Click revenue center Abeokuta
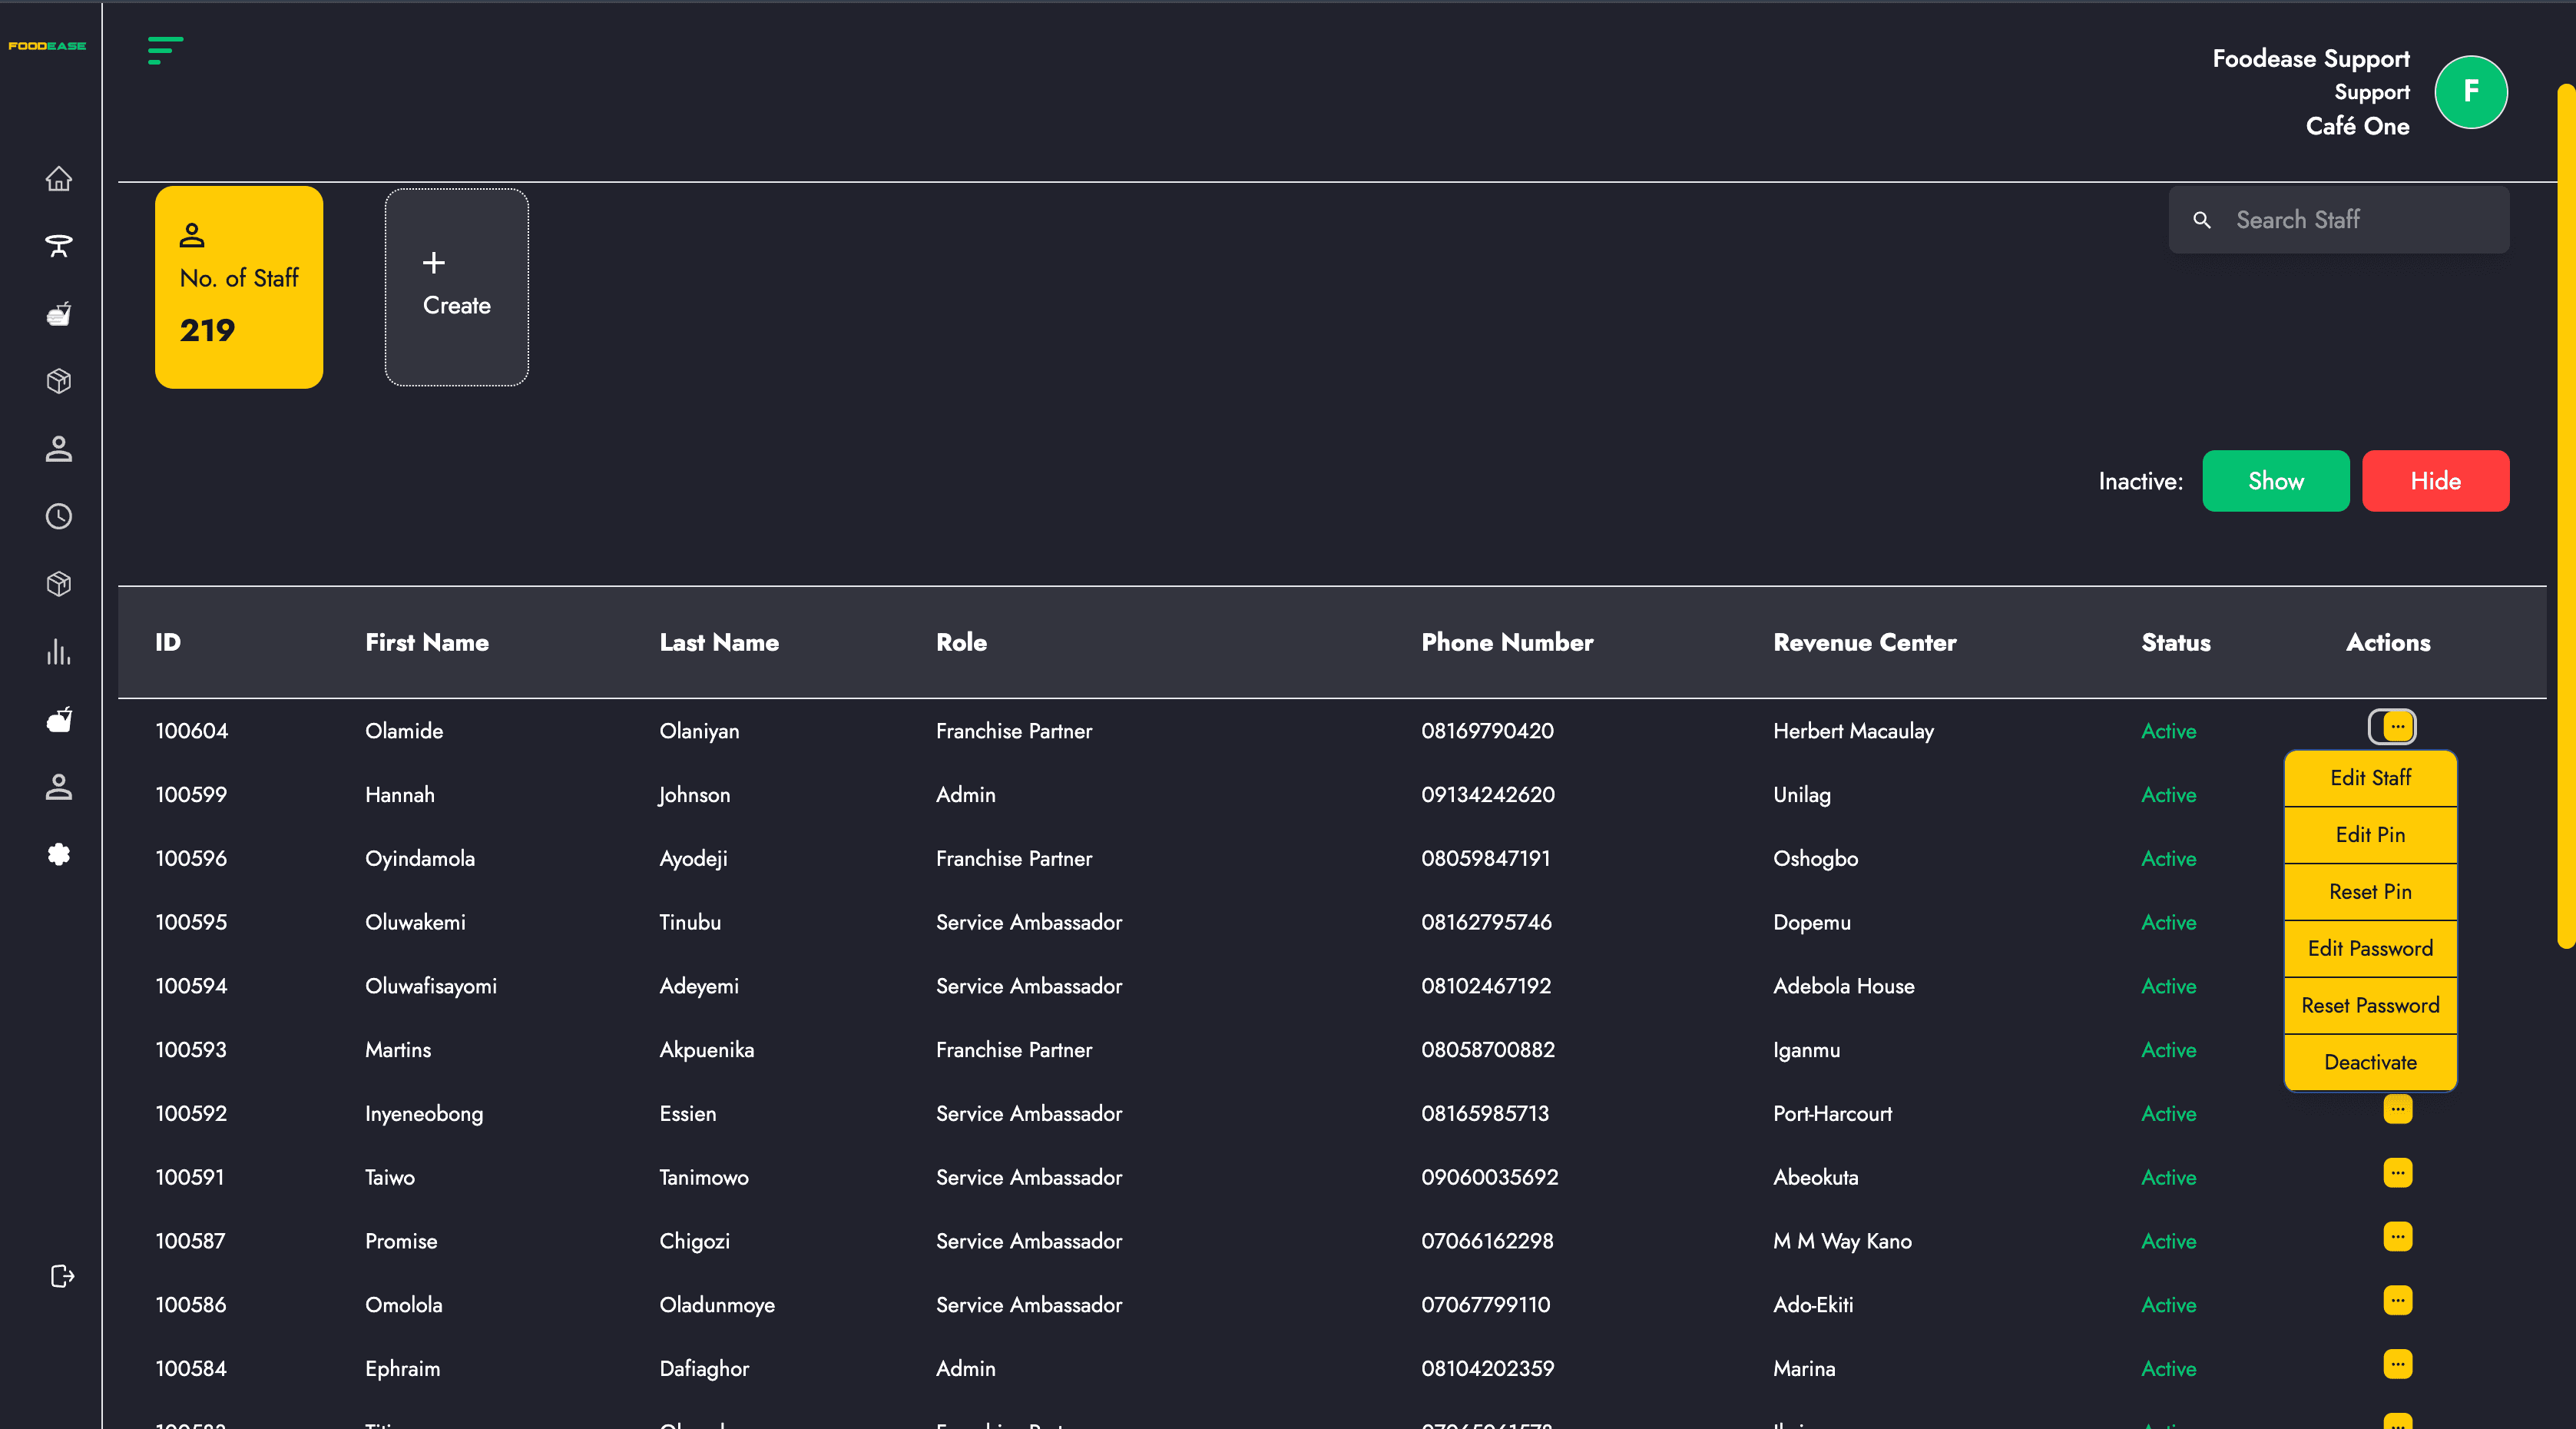 coord(1816,1178)
